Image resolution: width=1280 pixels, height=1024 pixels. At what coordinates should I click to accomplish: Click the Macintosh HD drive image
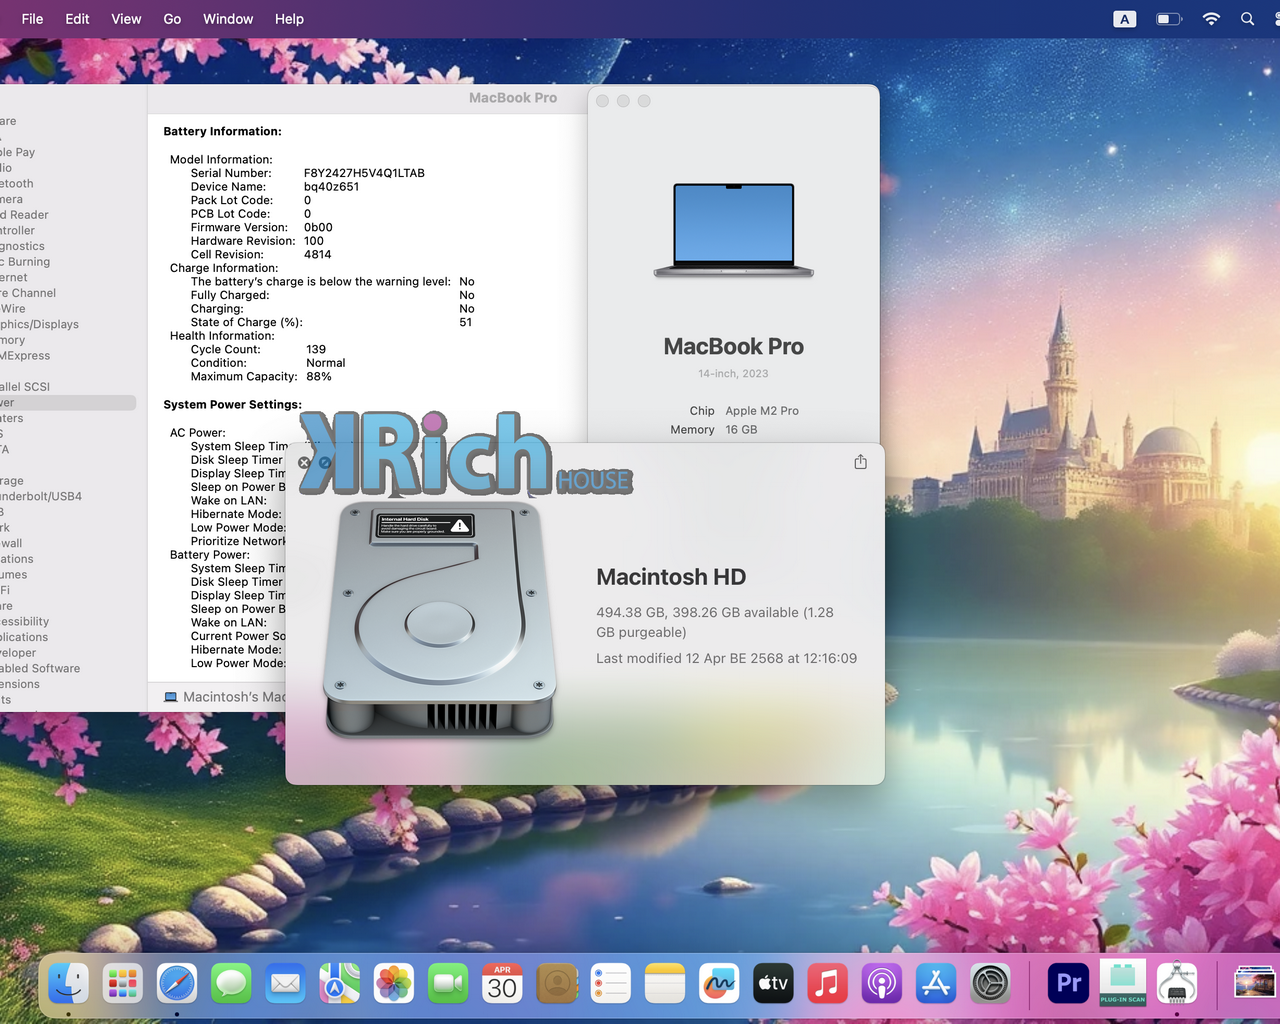pyautogui.click(x=440, y=620)
